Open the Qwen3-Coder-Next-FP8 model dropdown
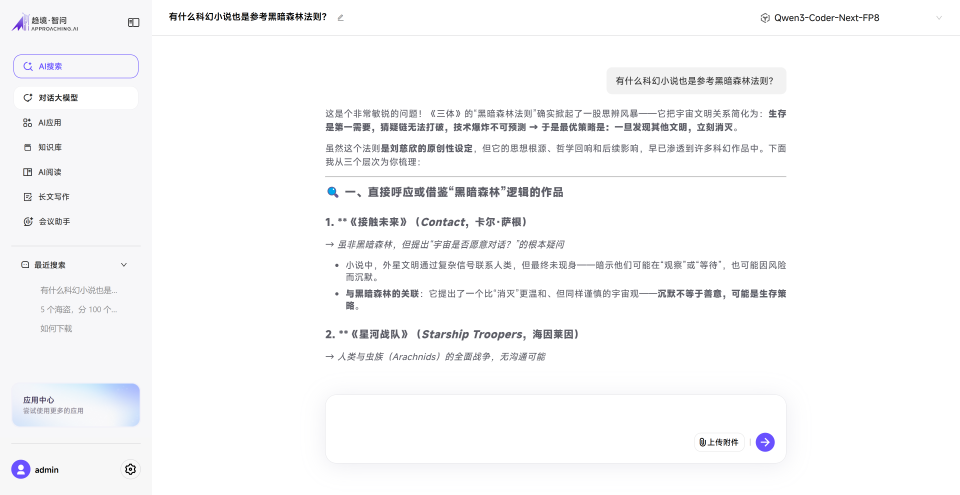 (851, 18)
